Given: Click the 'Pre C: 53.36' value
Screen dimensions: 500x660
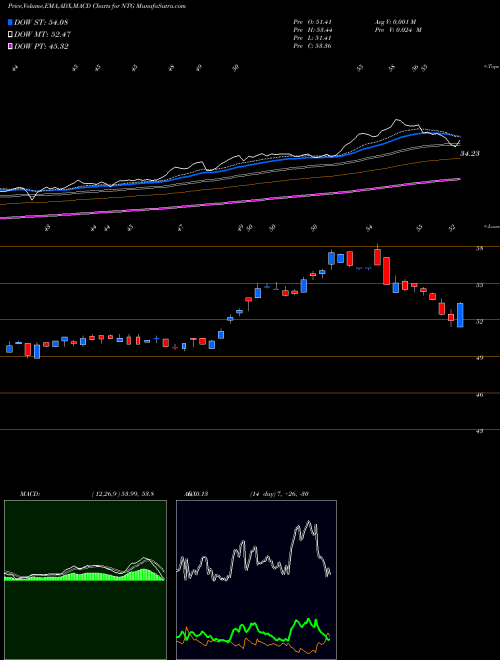Looking at the screenshot, I should click(313, 46).
